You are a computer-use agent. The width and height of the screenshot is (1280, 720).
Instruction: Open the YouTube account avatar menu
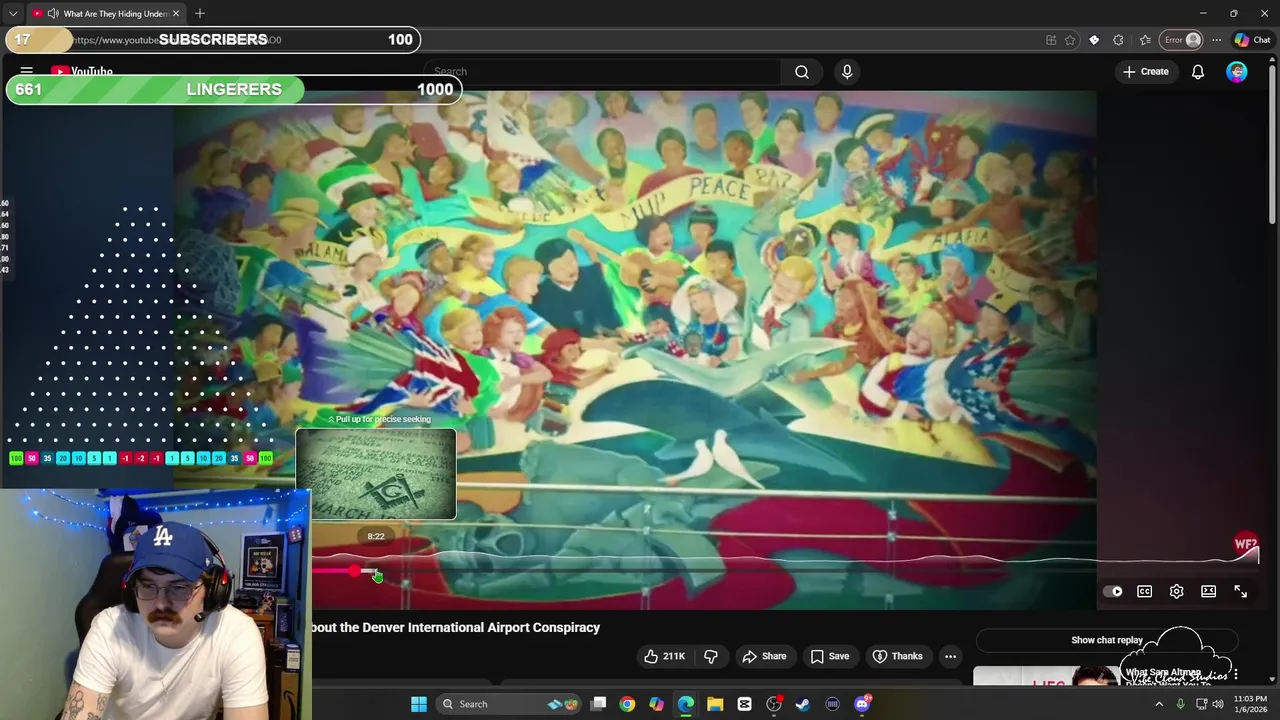(x=1237, y=72)
